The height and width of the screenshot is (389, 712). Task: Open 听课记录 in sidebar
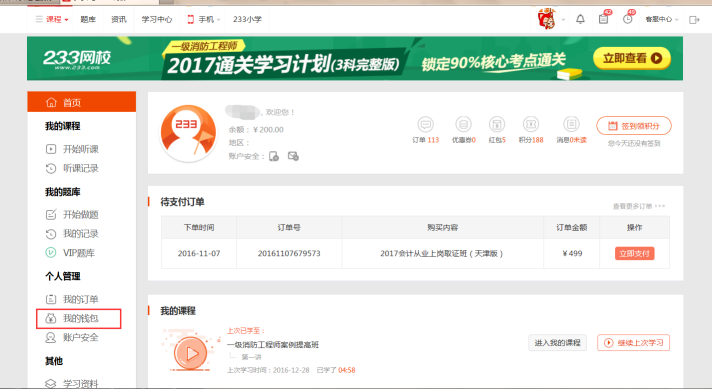80,168
